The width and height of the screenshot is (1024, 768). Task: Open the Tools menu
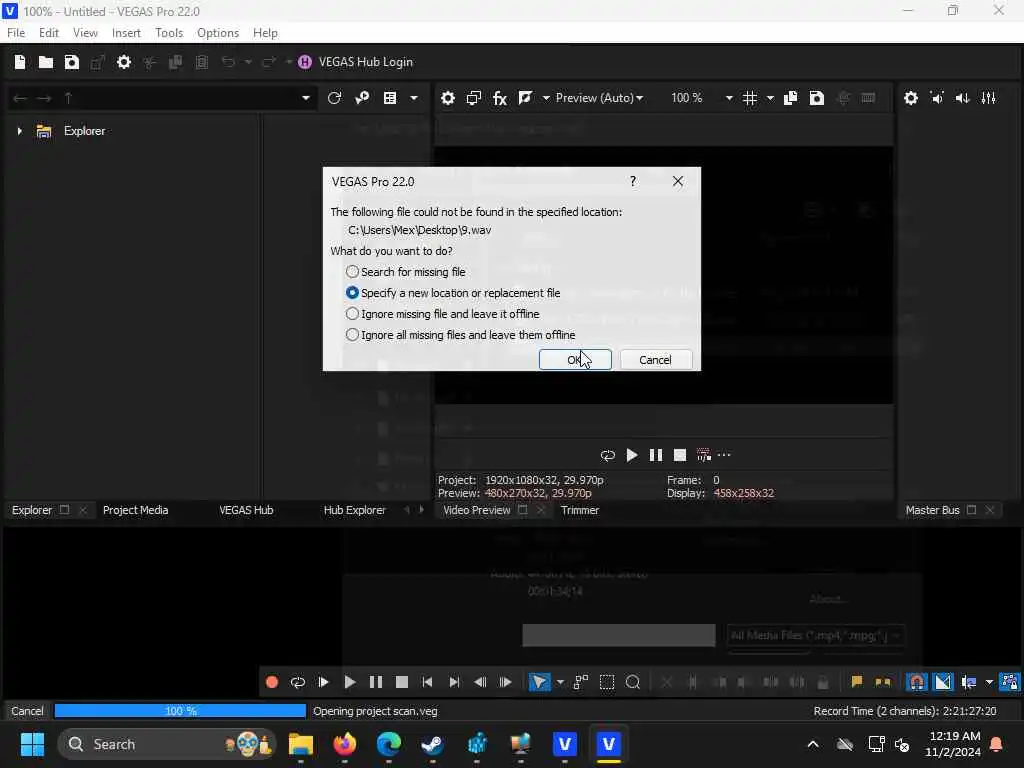(x=169, y=33)
